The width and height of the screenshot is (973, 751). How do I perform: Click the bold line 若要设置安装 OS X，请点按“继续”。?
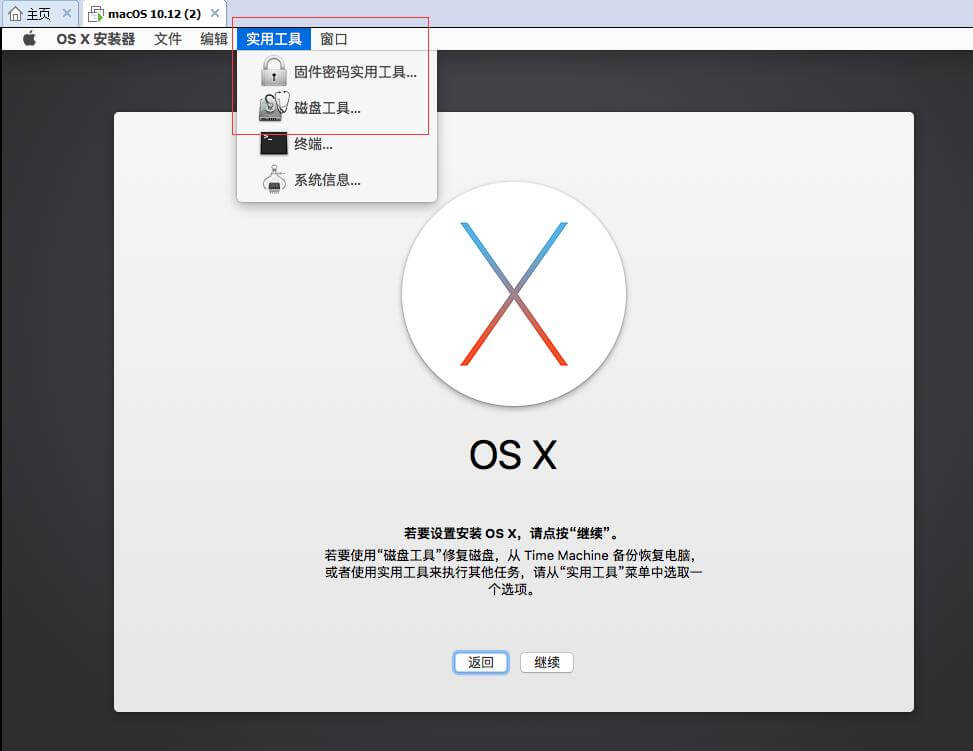pos(511,533)
